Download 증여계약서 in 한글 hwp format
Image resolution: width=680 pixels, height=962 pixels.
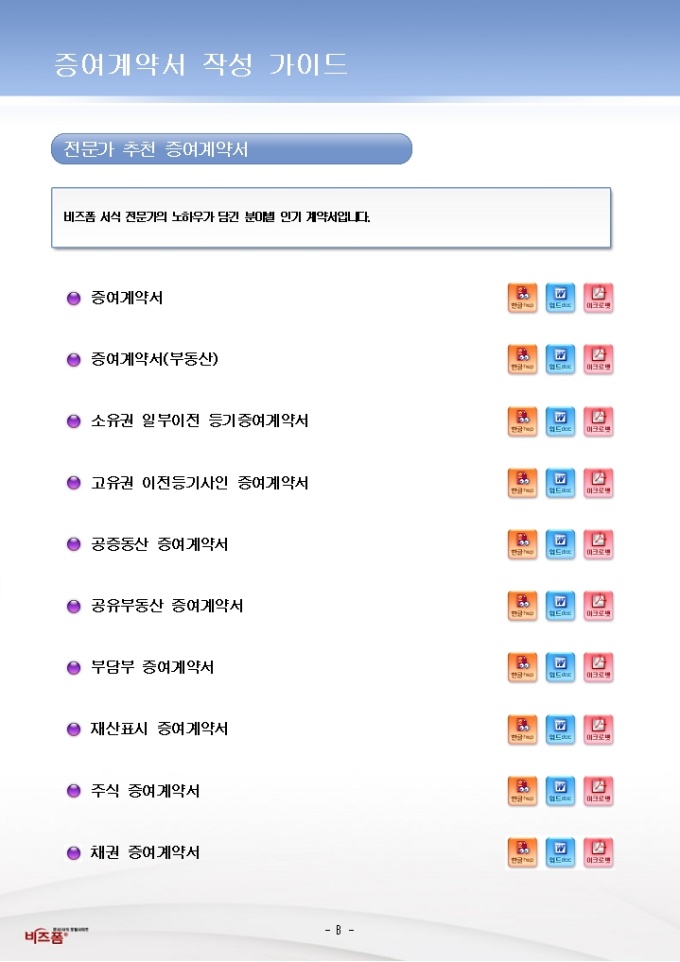pyautogui.click(x=522, y=298)
